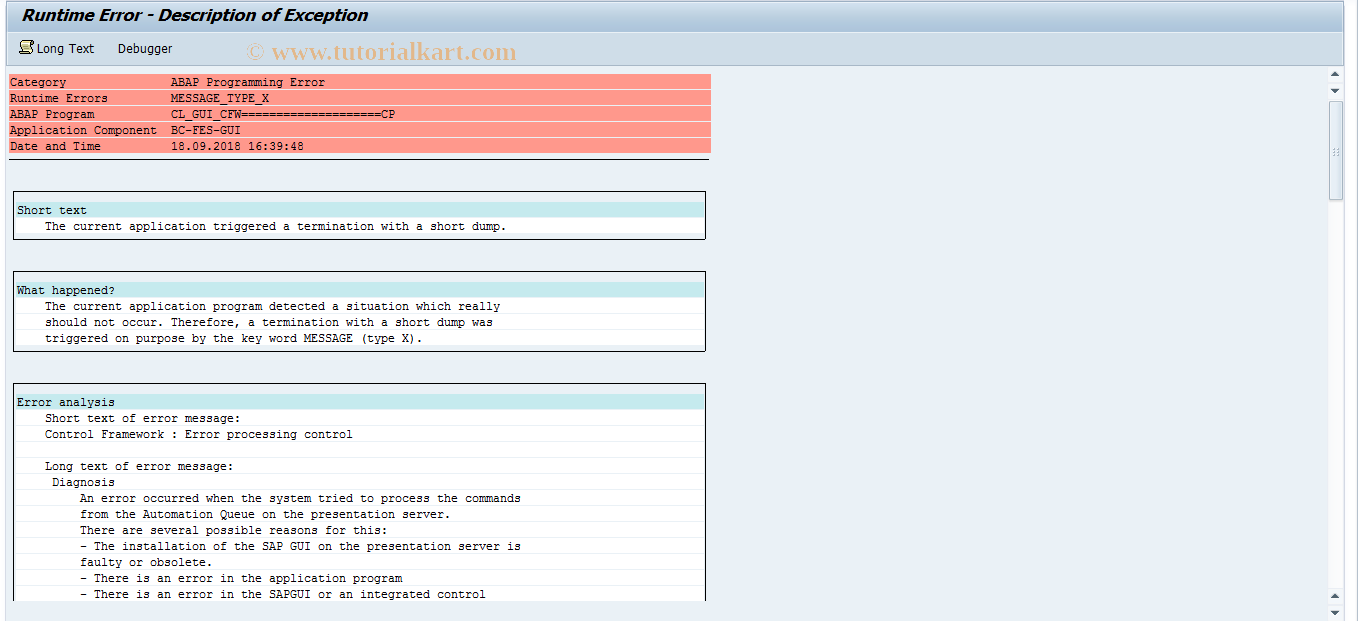This screenshot has width=1358, height=621.
Task: Click the page-up arrow near bottom of scrollbar
Action: point(1335,596)
